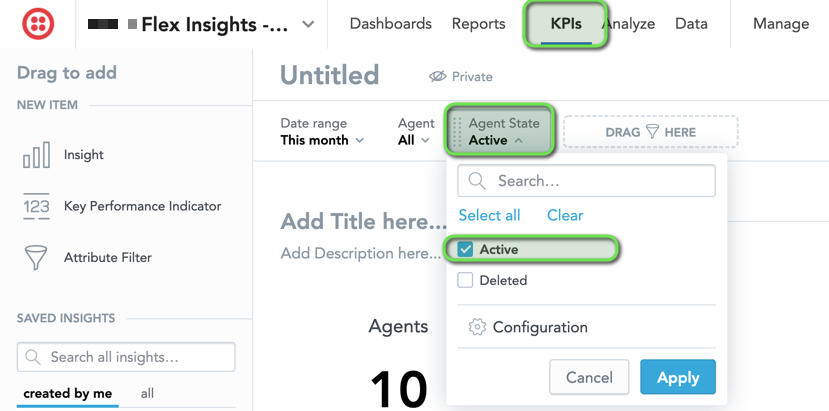
Task: Switch to the Dashboards tab
Action: (x=391, y=24)
